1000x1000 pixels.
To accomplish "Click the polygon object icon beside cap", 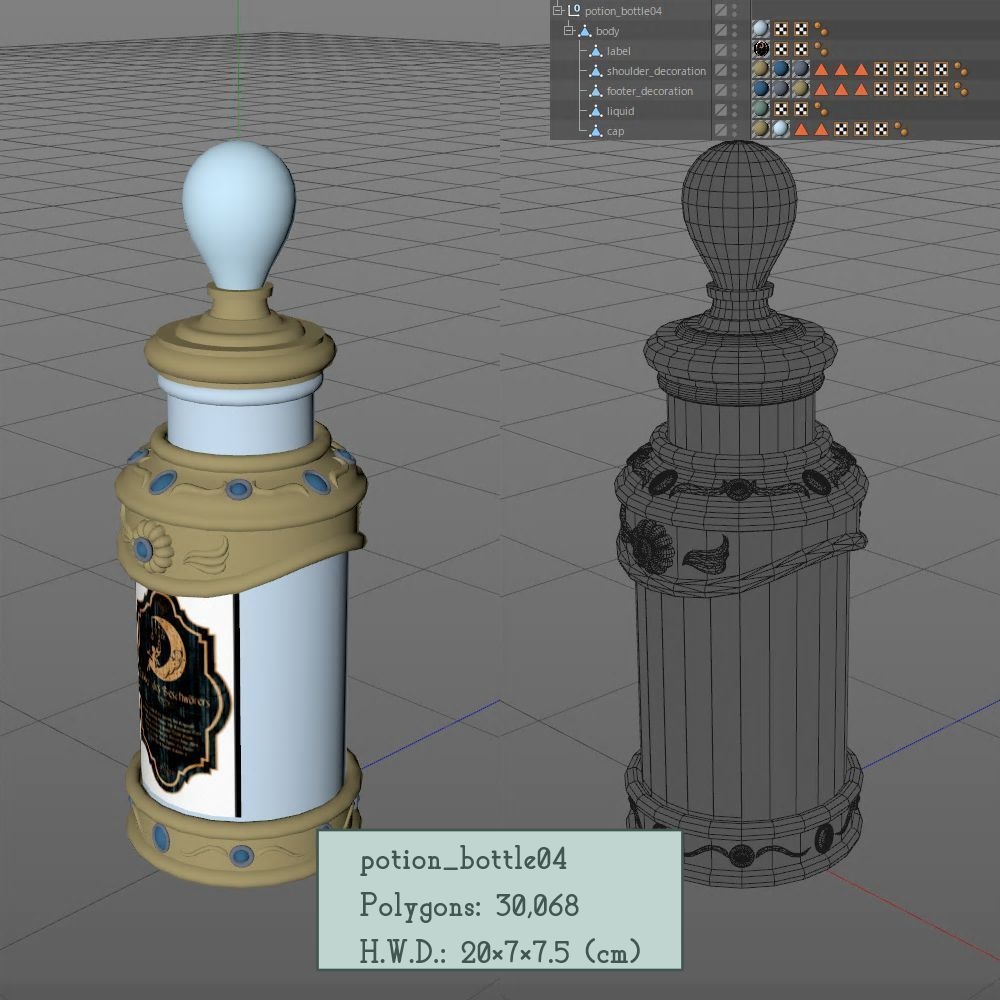I will (596, 131).
